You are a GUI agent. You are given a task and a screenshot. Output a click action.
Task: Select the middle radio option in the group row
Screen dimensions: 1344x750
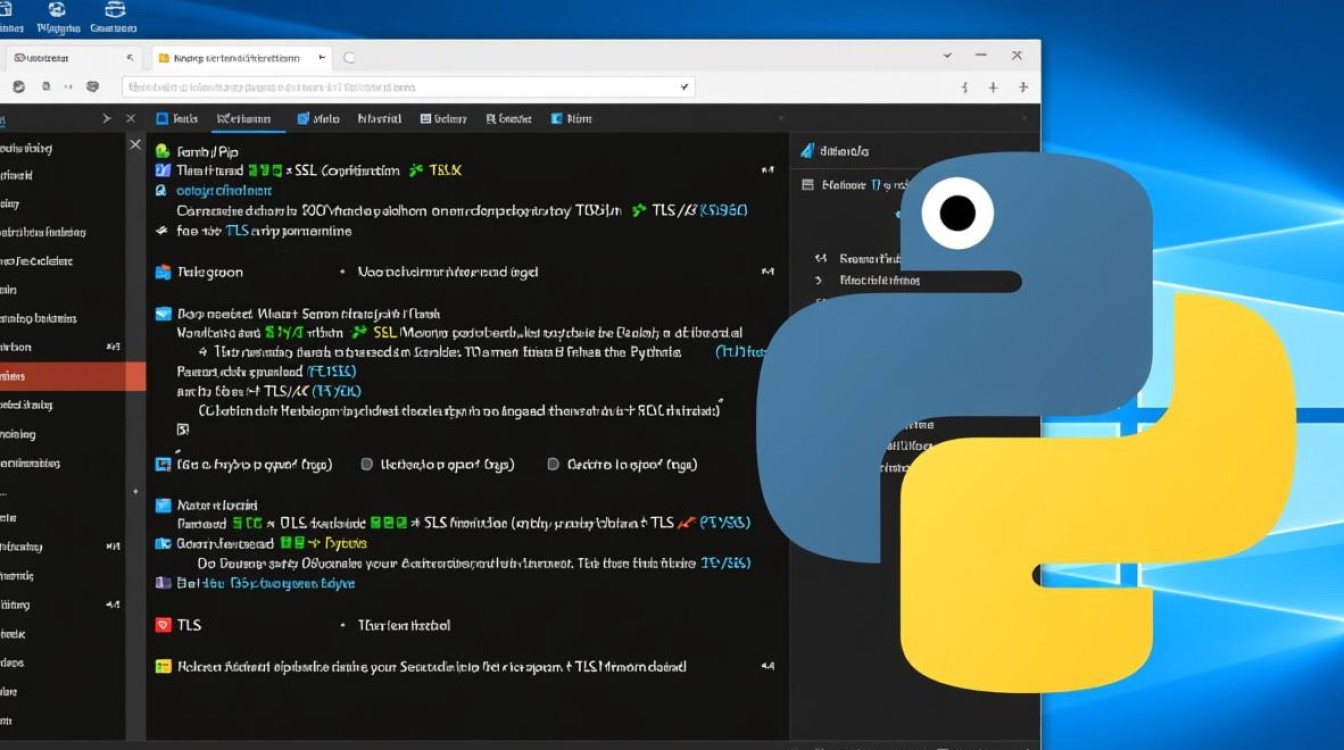(x=367, y=464)
